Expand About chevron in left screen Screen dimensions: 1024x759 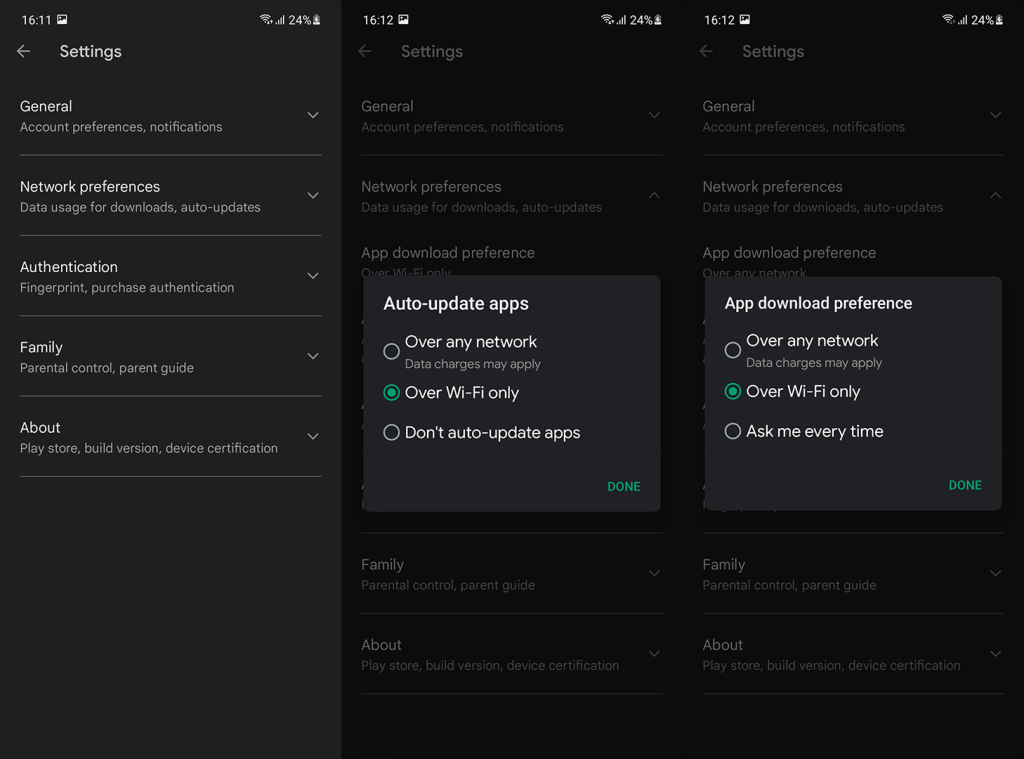point(313,437)
